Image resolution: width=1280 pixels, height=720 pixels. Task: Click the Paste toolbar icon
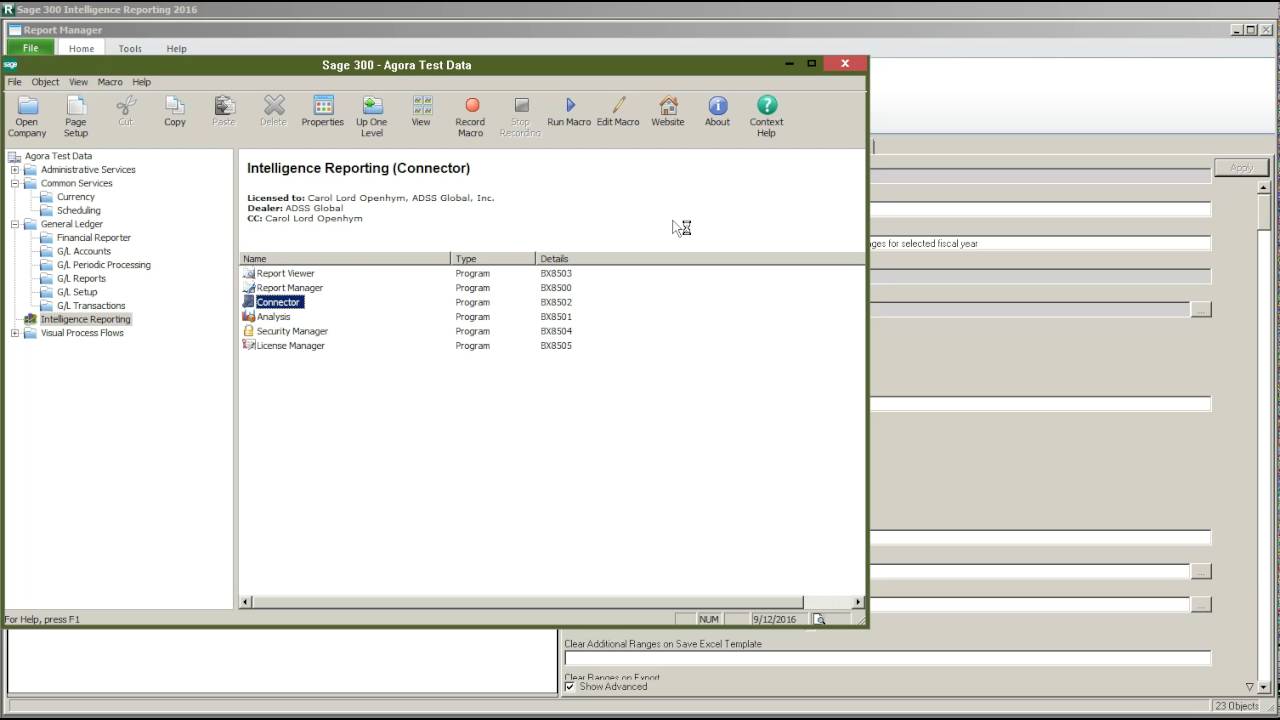[x=224, y=105]
